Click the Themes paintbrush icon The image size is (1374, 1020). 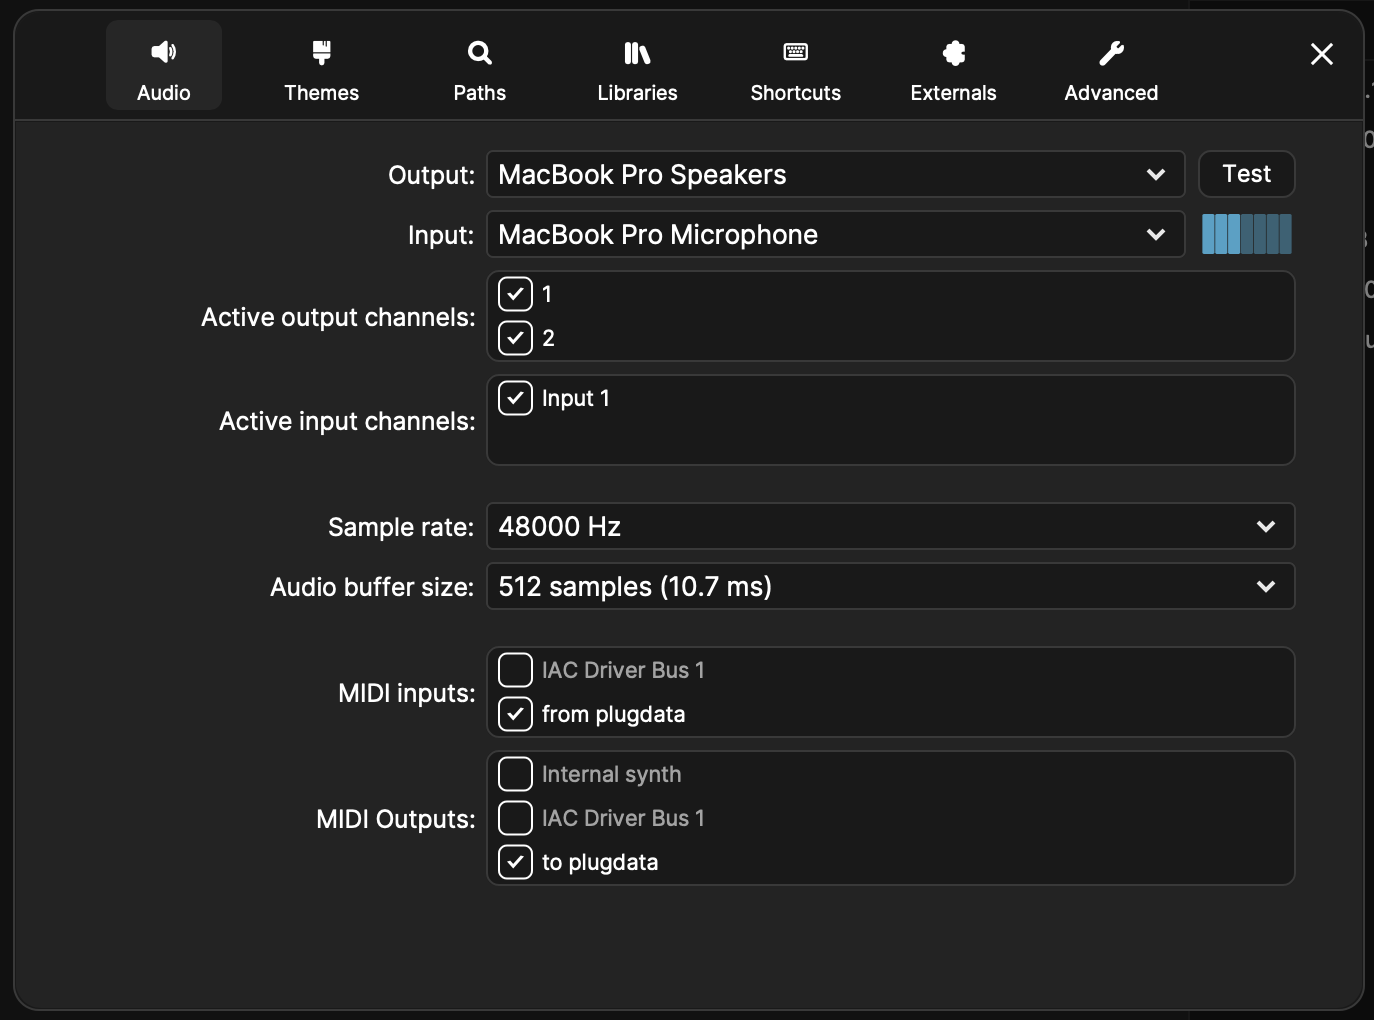pyautogui.click(x=322, y=52)
